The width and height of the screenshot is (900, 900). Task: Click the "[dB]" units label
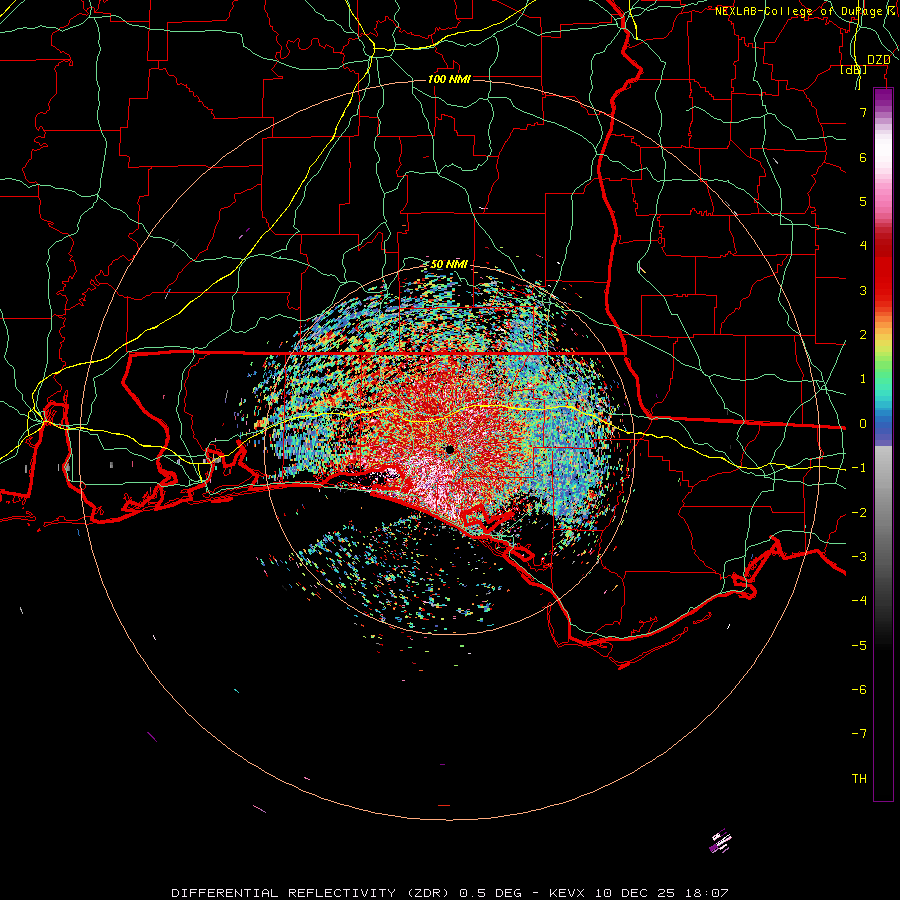[854, 69]
